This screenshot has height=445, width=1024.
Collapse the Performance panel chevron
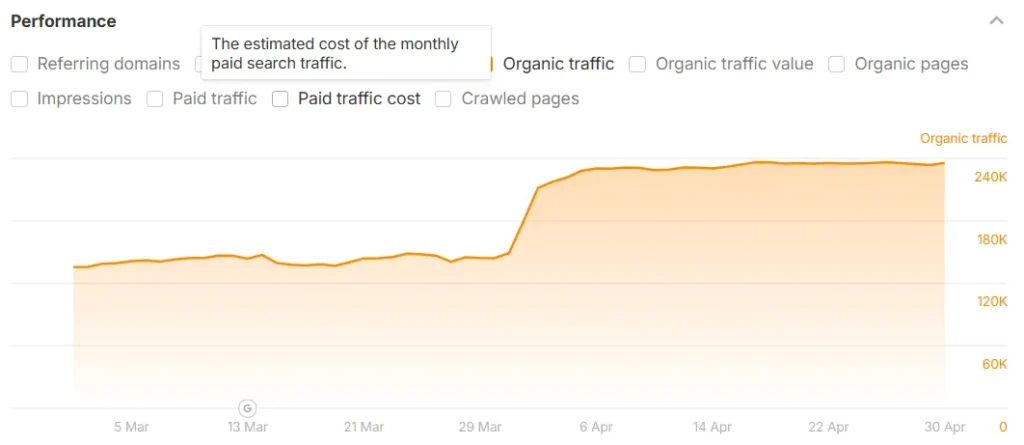[x=996, y=21]
